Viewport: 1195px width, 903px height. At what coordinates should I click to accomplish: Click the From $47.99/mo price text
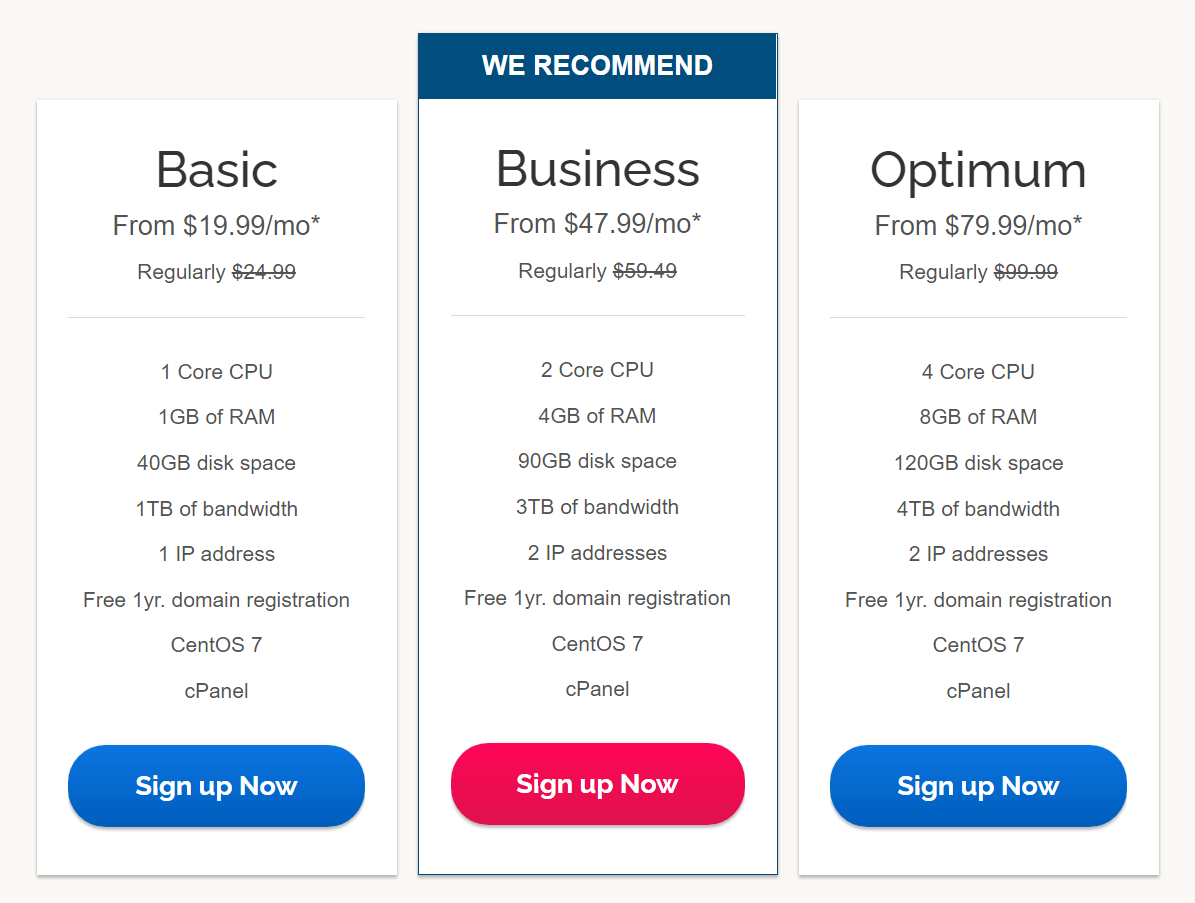coord(597,223)
